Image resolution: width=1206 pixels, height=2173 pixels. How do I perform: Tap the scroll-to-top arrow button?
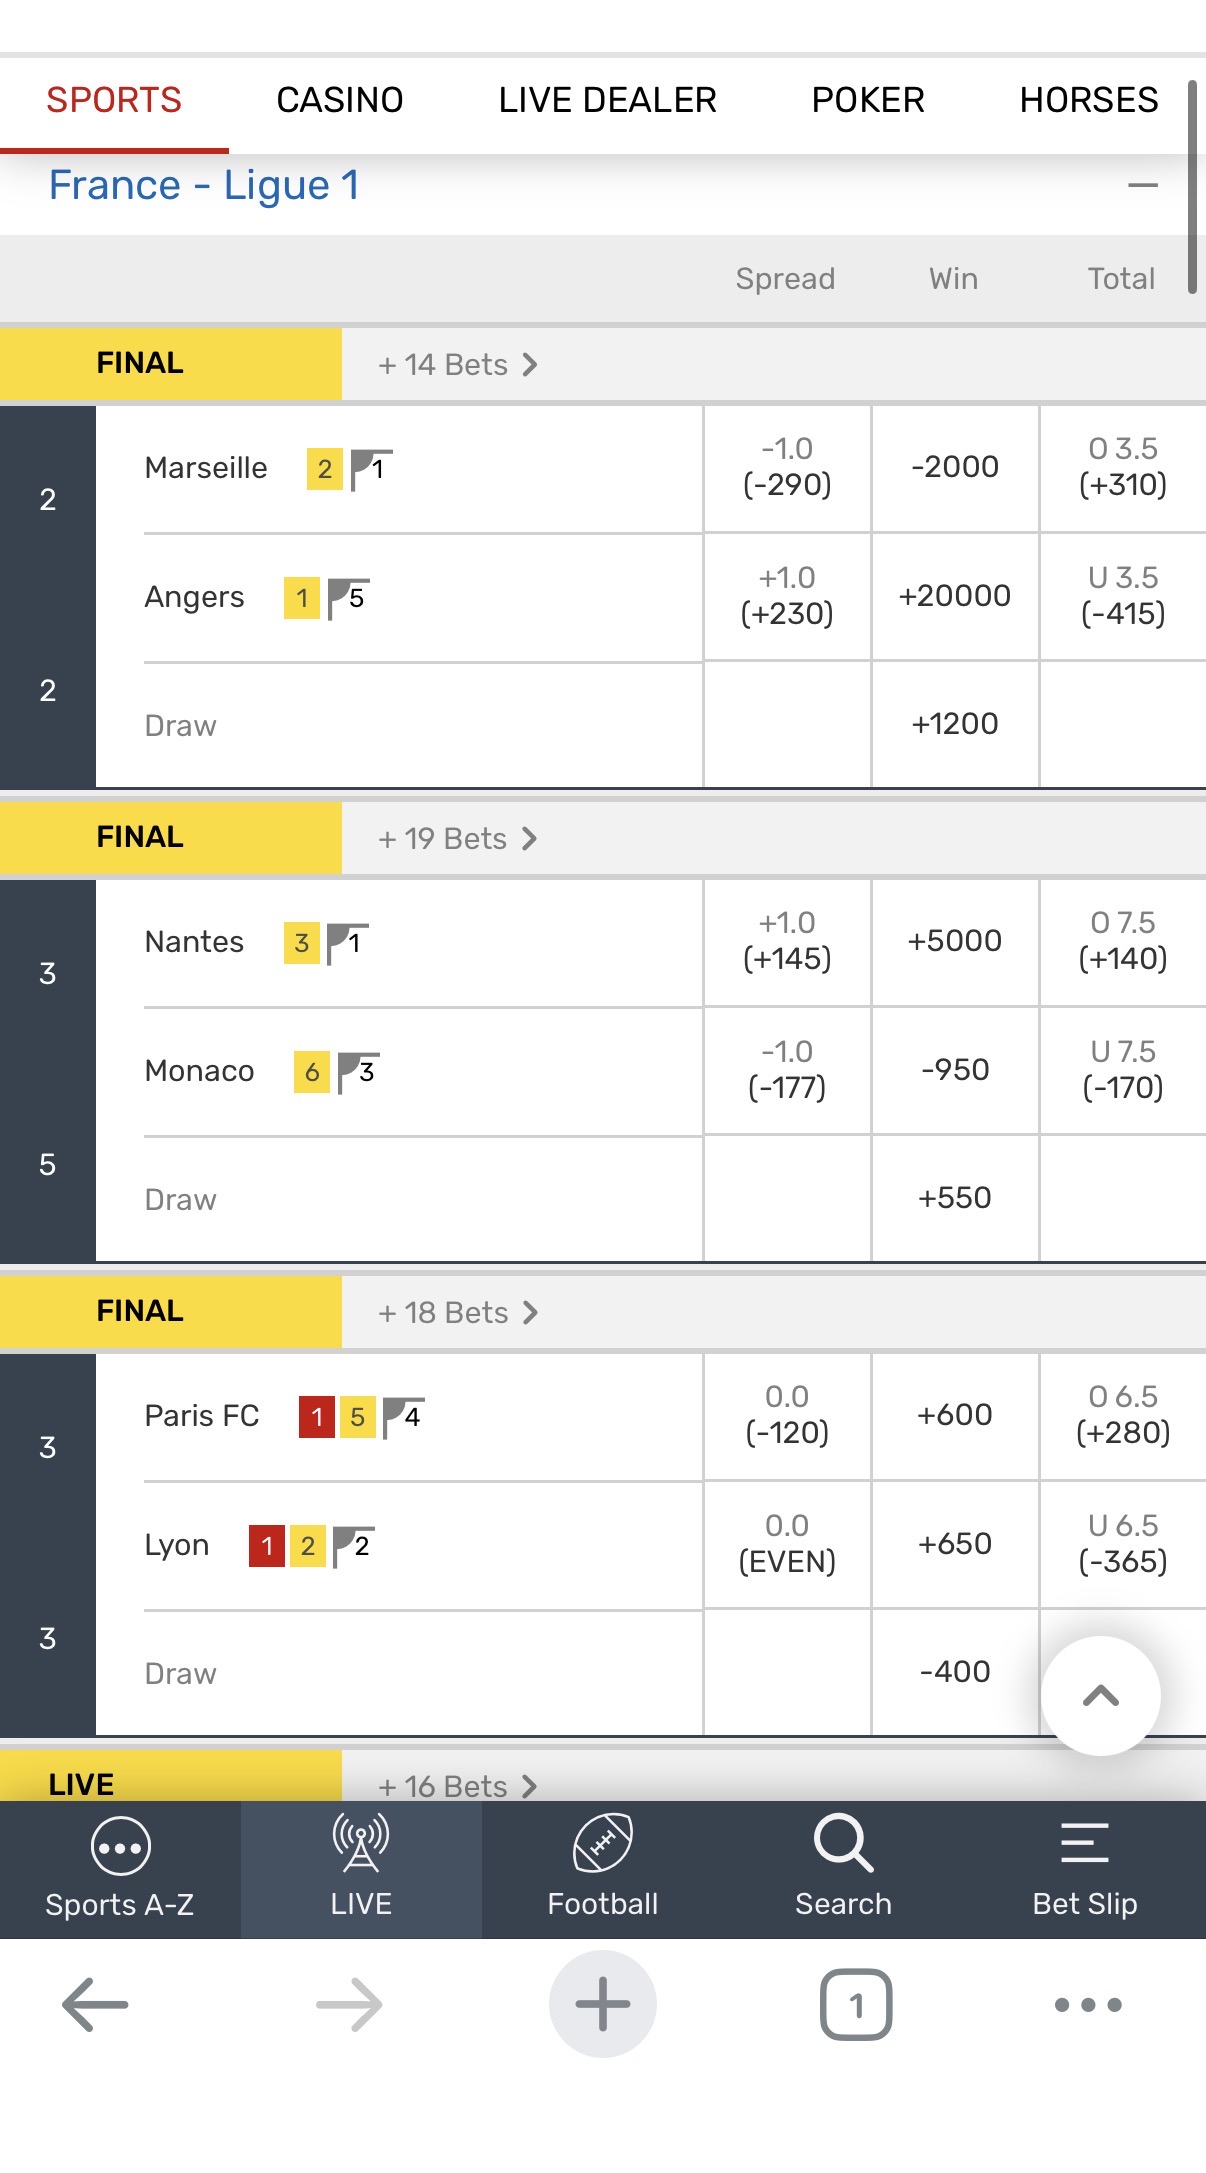1100,1695
